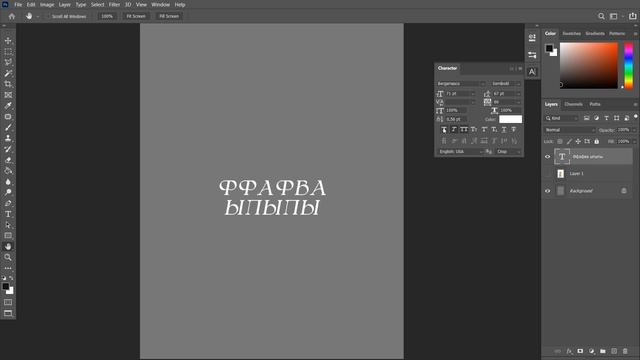640x360 pixels.
Task: Click the Home icon in options bar
Action: [11, 16]
